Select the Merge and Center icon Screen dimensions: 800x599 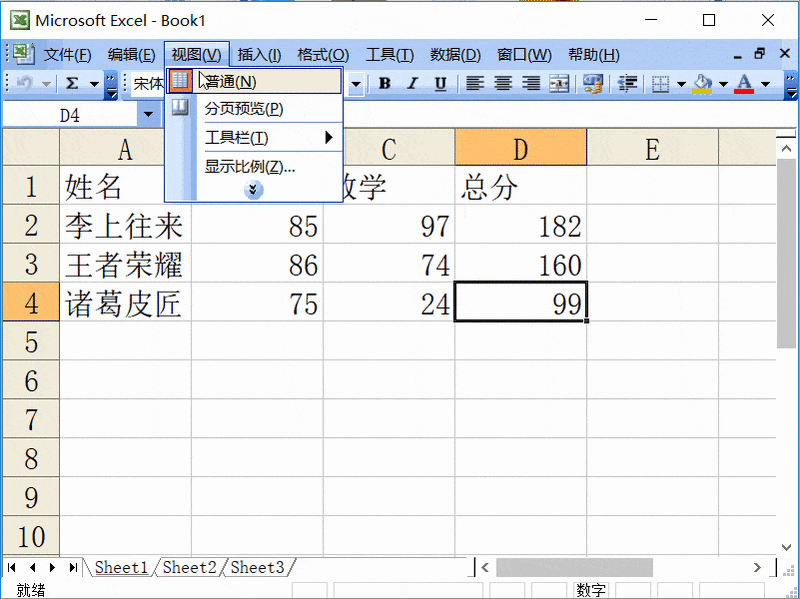[x=560, y=83]
